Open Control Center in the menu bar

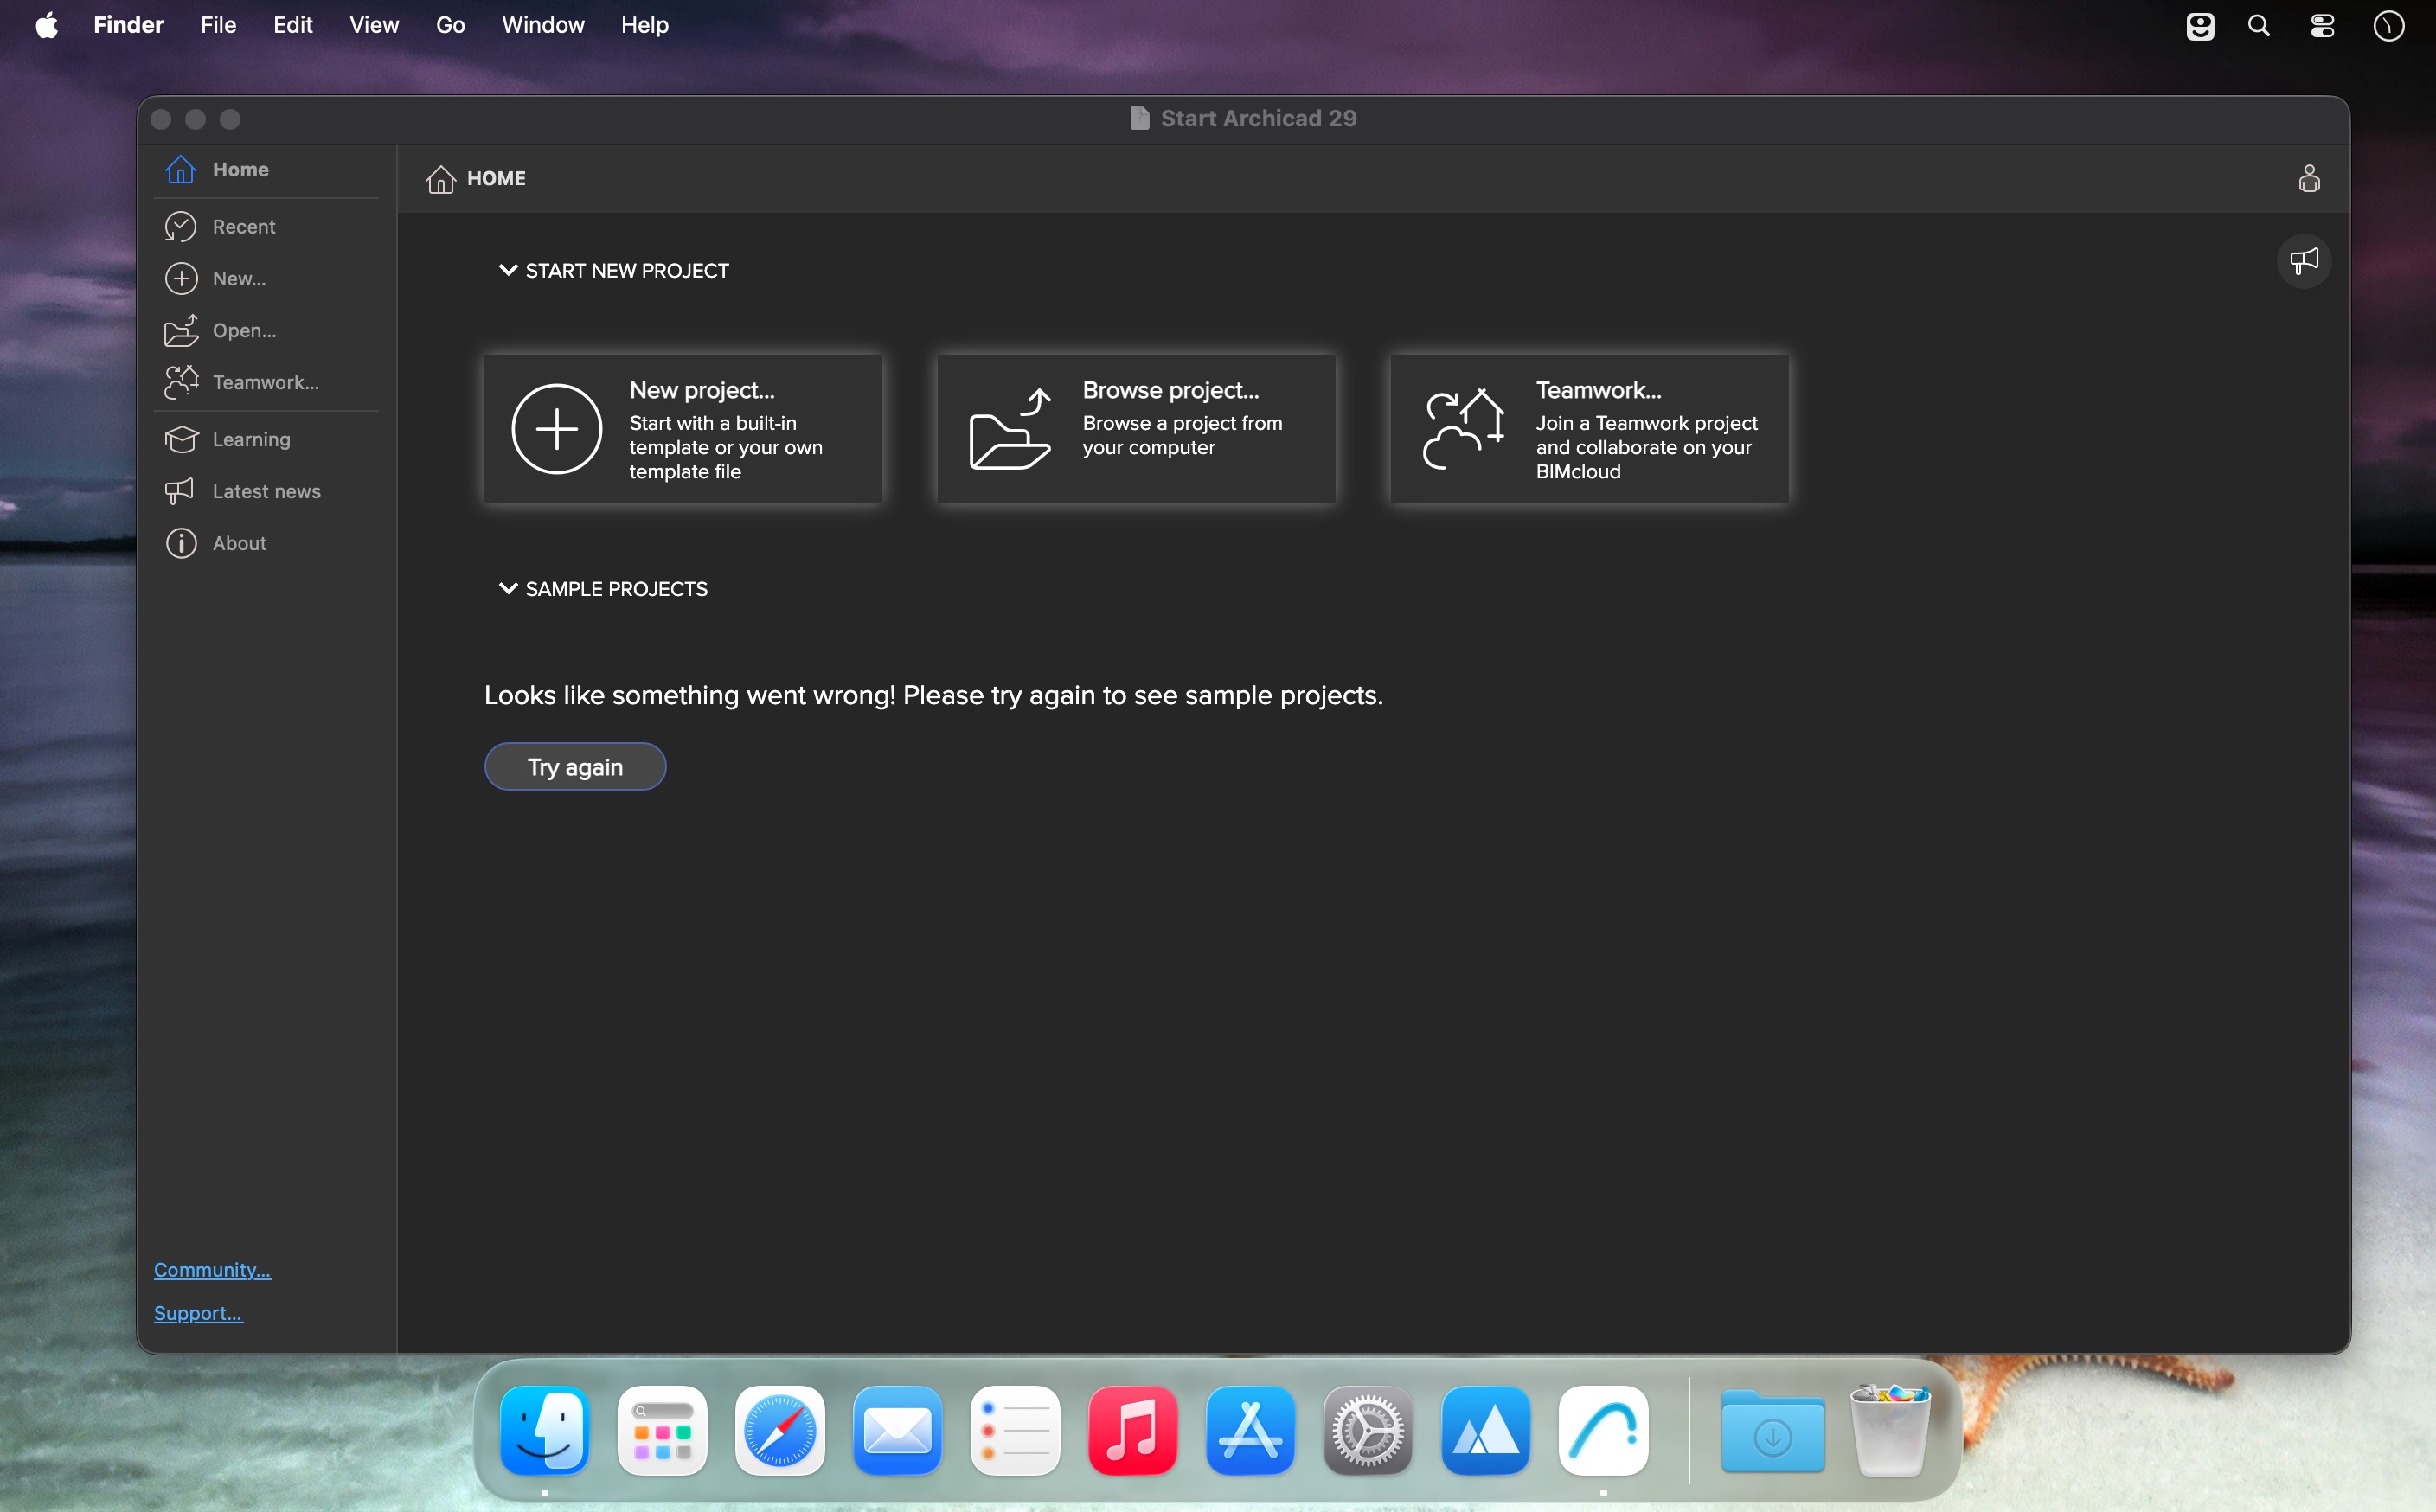tap(2322, 26)
